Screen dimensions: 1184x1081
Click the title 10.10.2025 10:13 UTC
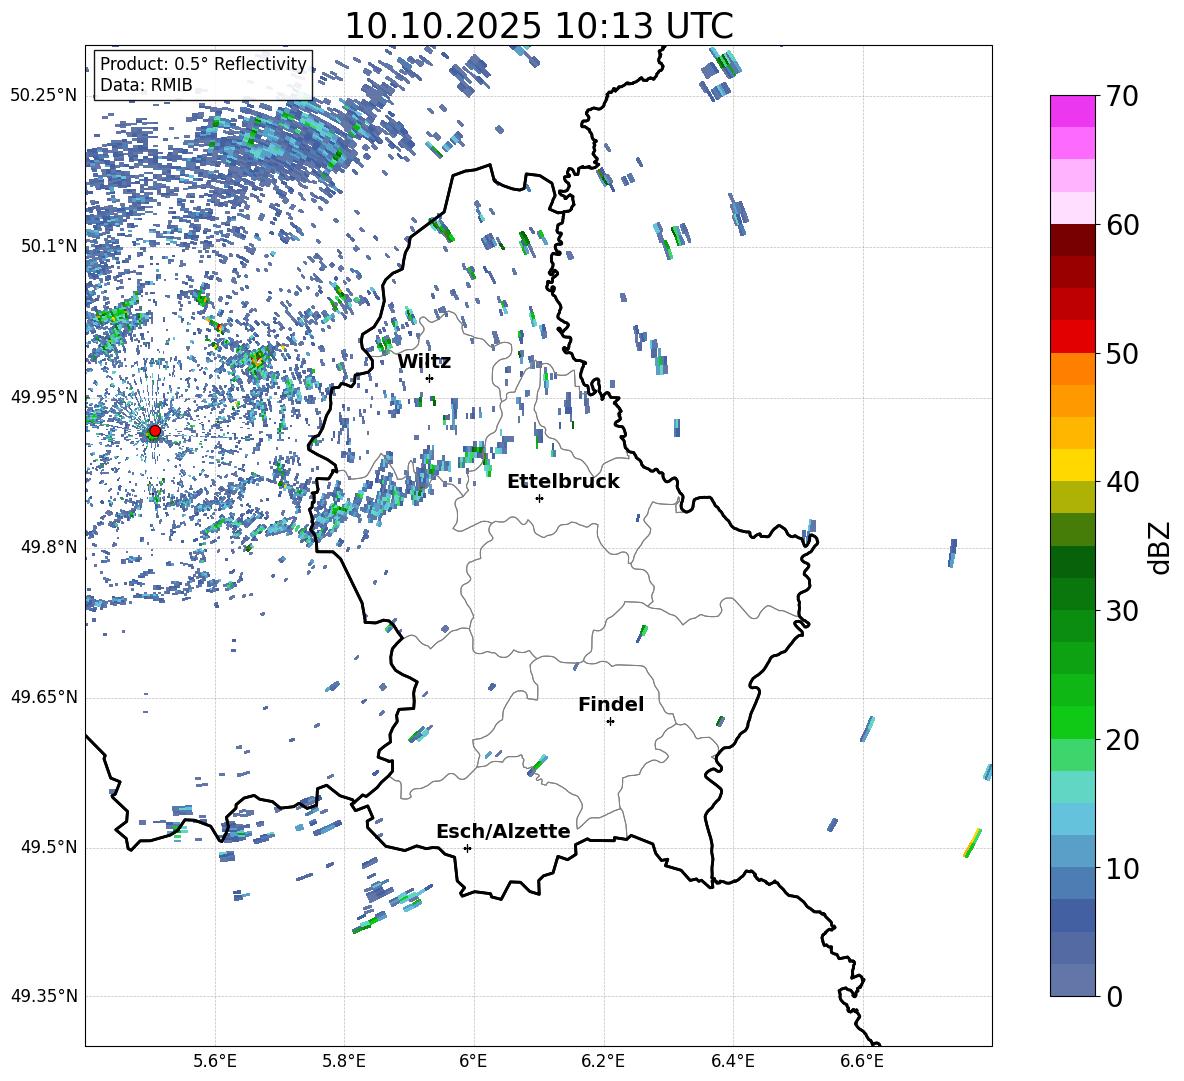tap(539, 26)
